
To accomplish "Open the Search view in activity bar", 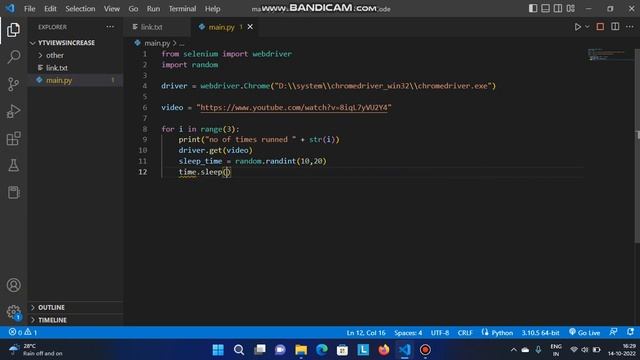I will click(x=13, y=57).
